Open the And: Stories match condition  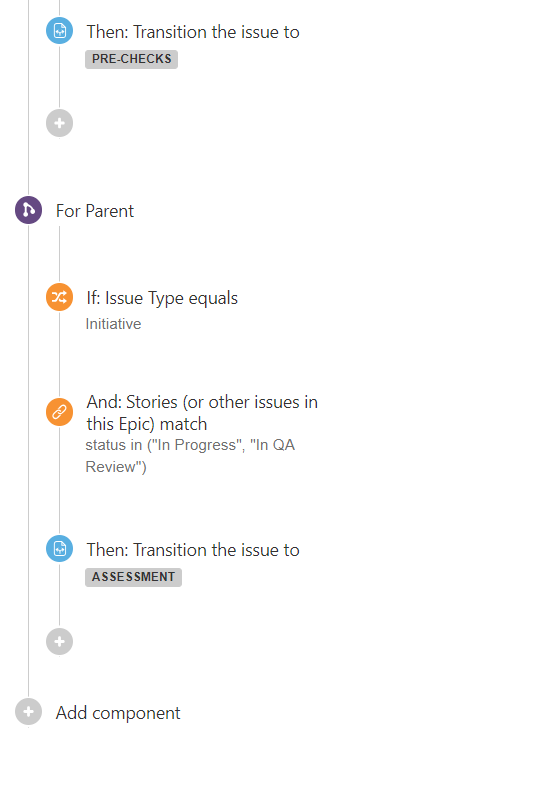click(202, 413)
